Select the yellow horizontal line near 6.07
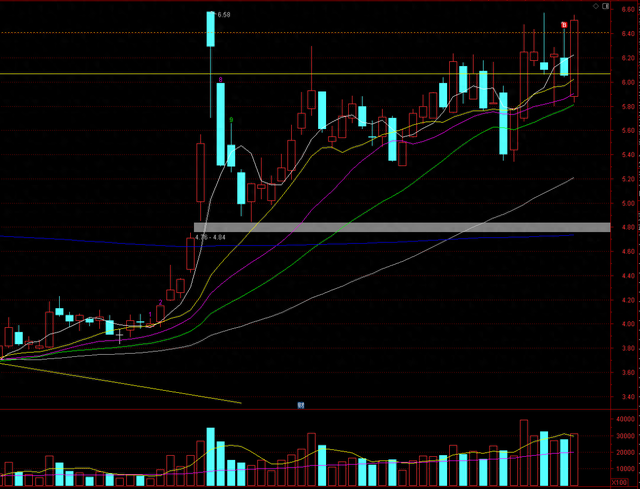Viewport: 640px width, 489px height. [305, 74]
